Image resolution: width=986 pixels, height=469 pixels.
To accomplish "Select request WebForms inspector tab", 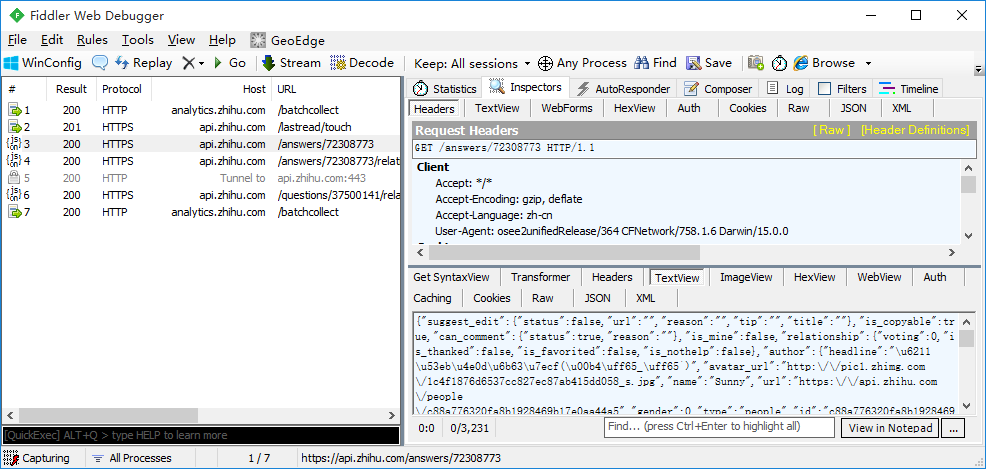I will point(567,108).
